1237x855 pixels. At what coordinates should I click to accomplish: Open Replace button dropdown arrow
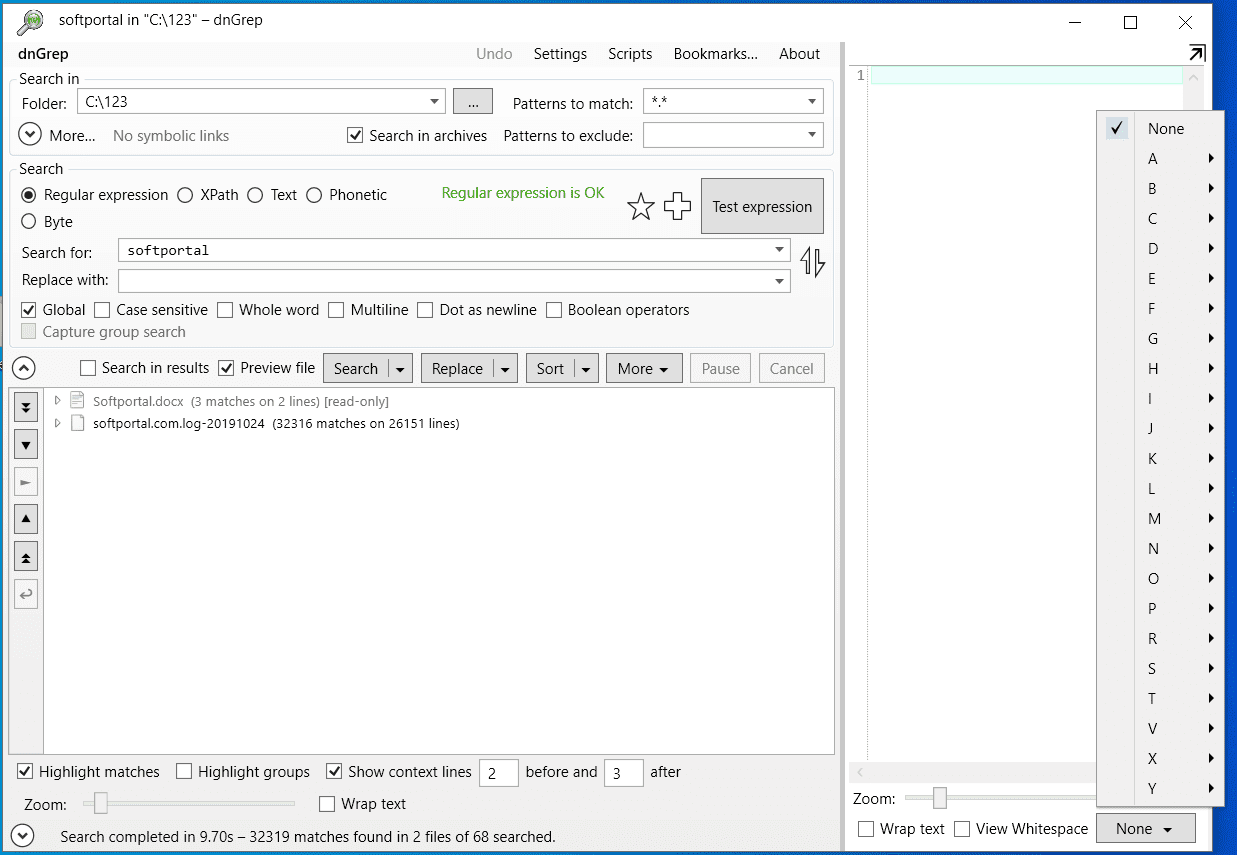pos(505,369)
